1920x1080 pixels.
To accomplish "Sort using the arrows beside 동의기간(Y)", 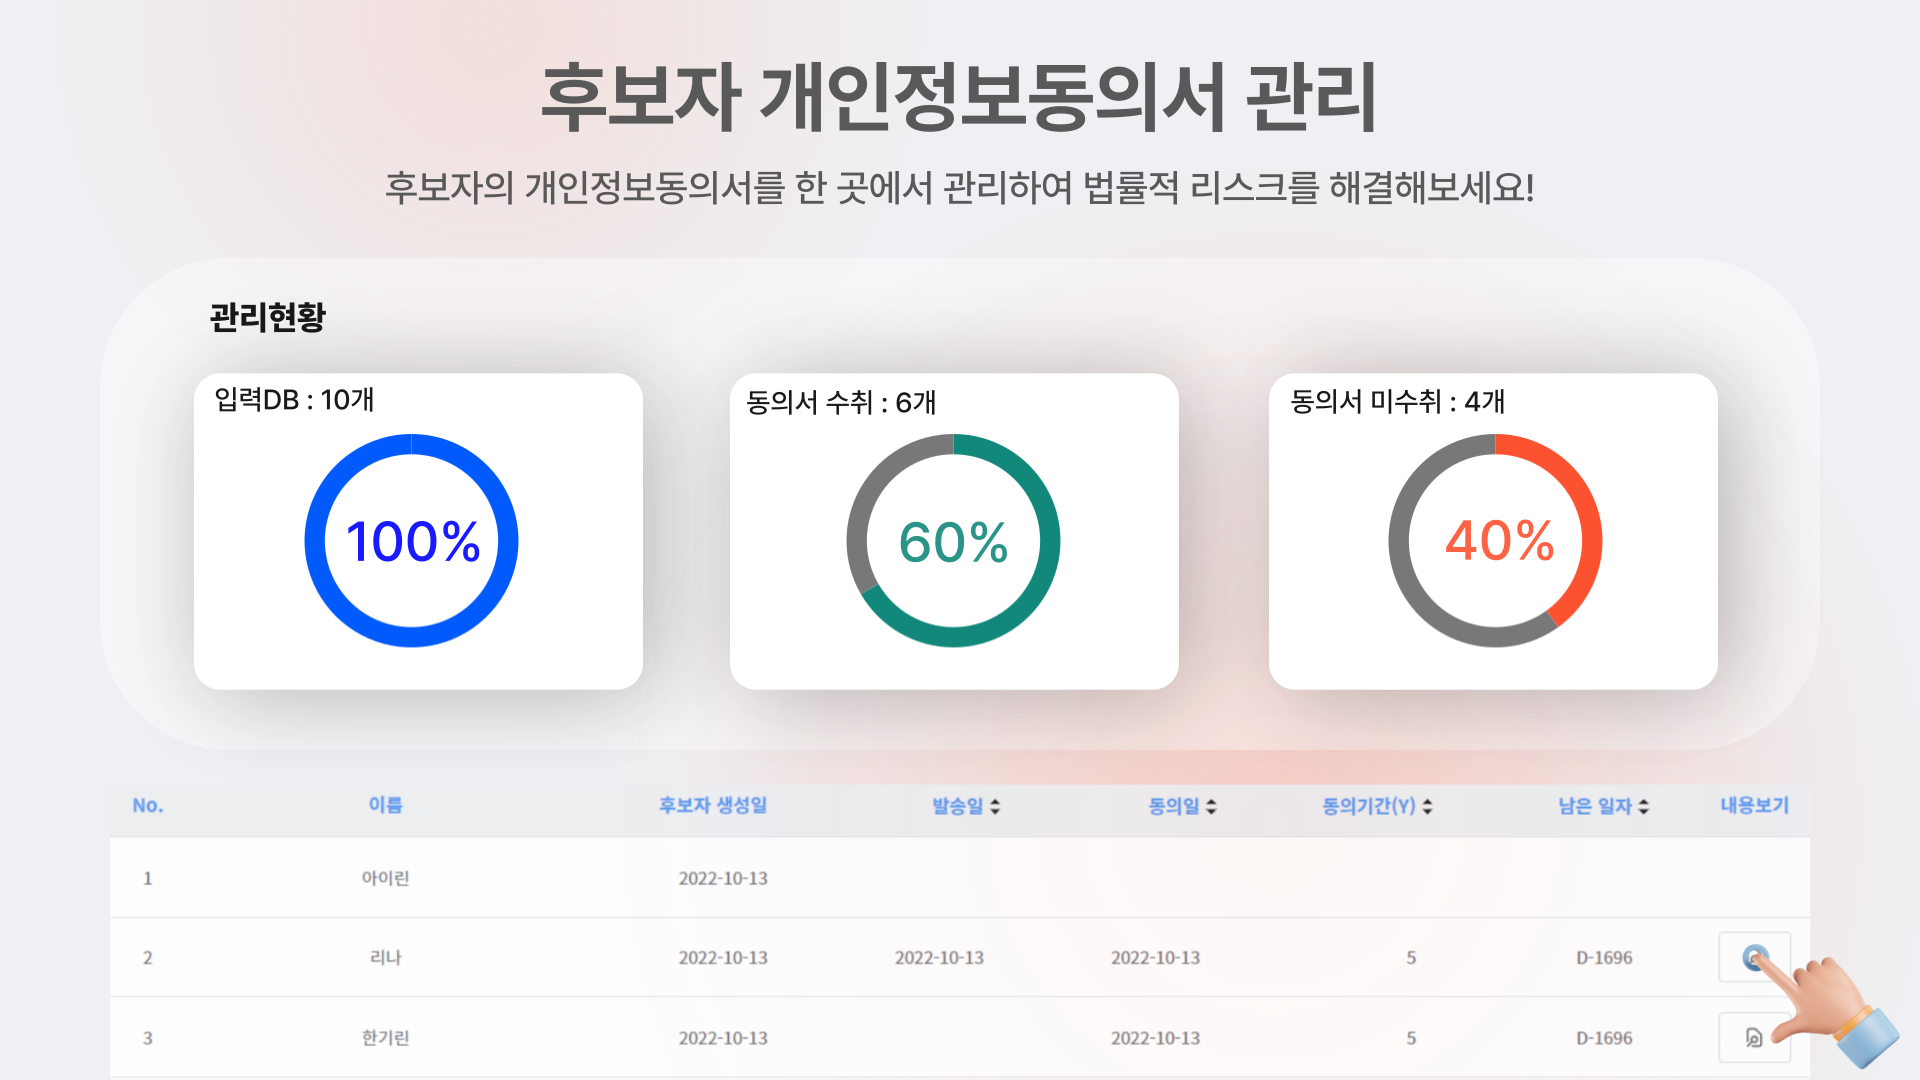I will coord(1427,806).
